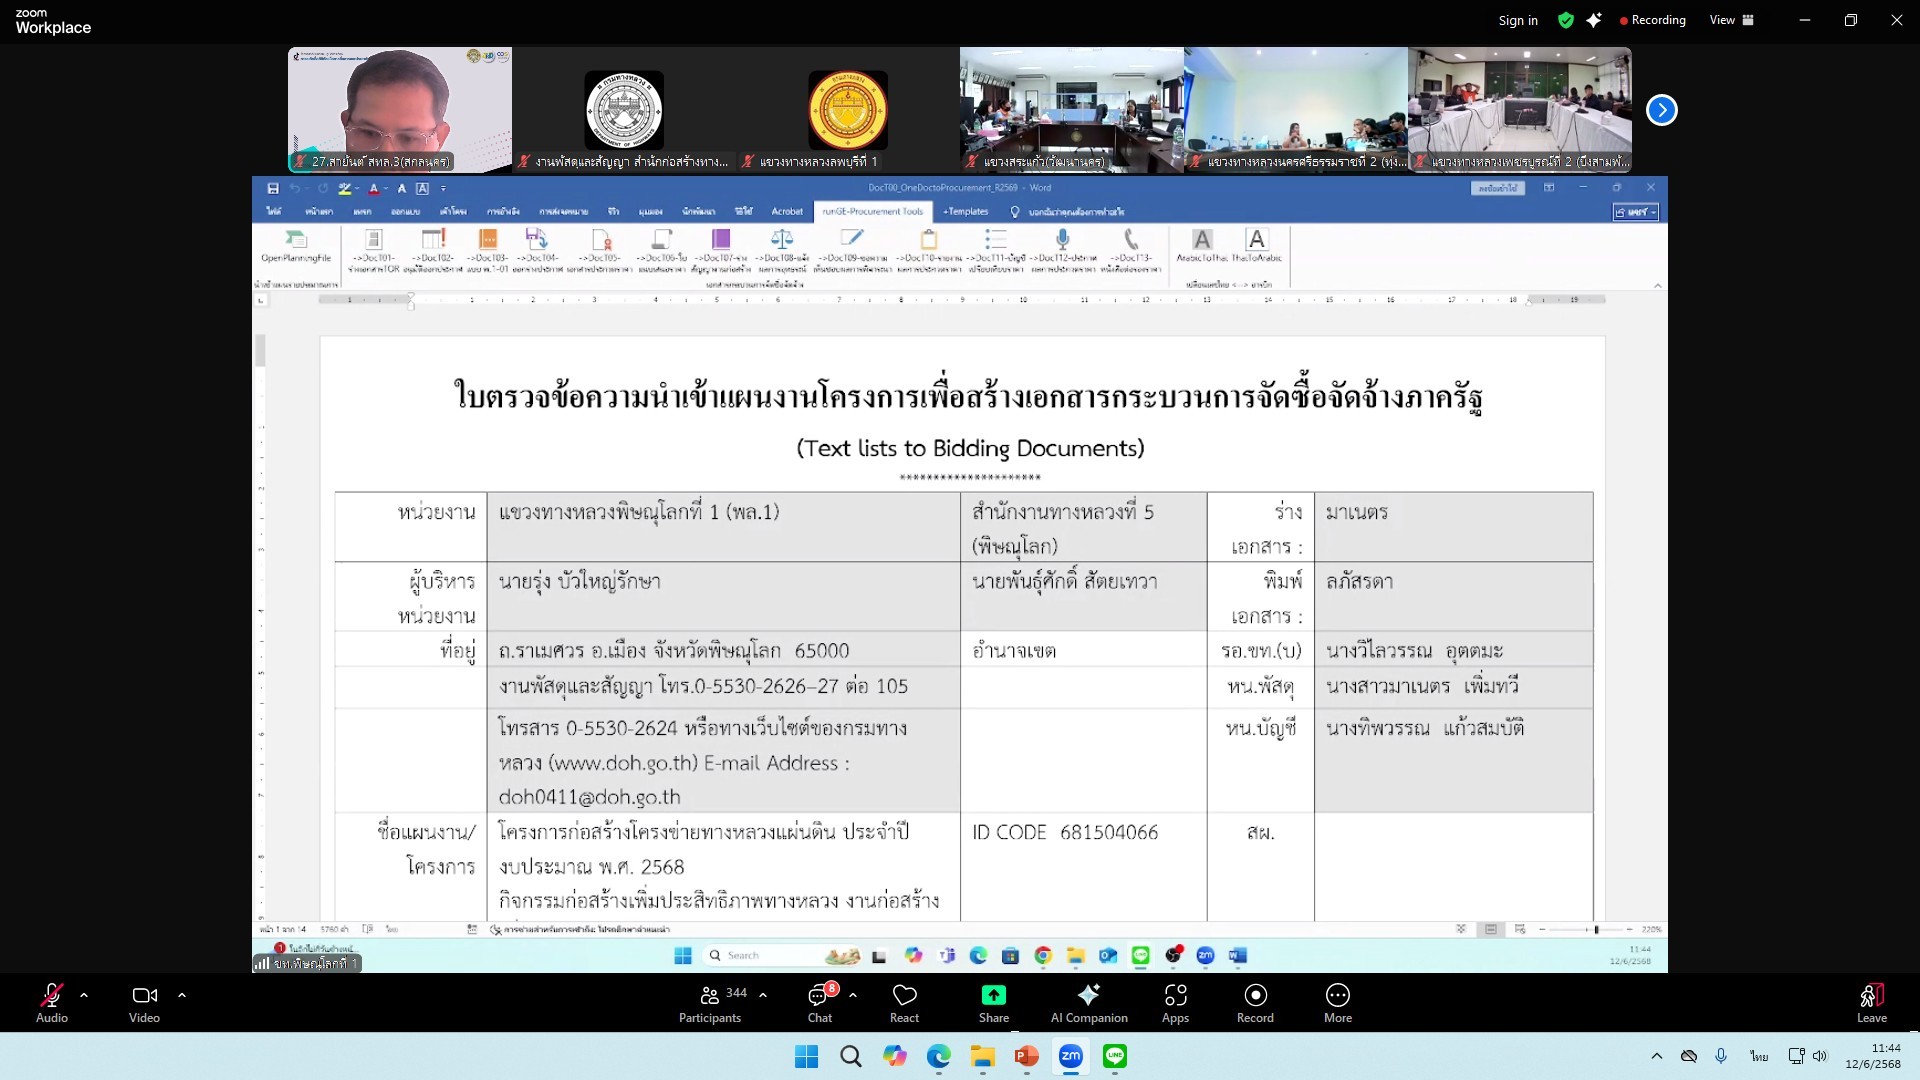Open the View layout menu
This screenshot has width=1920, height=1080.
coord(1731,20)
